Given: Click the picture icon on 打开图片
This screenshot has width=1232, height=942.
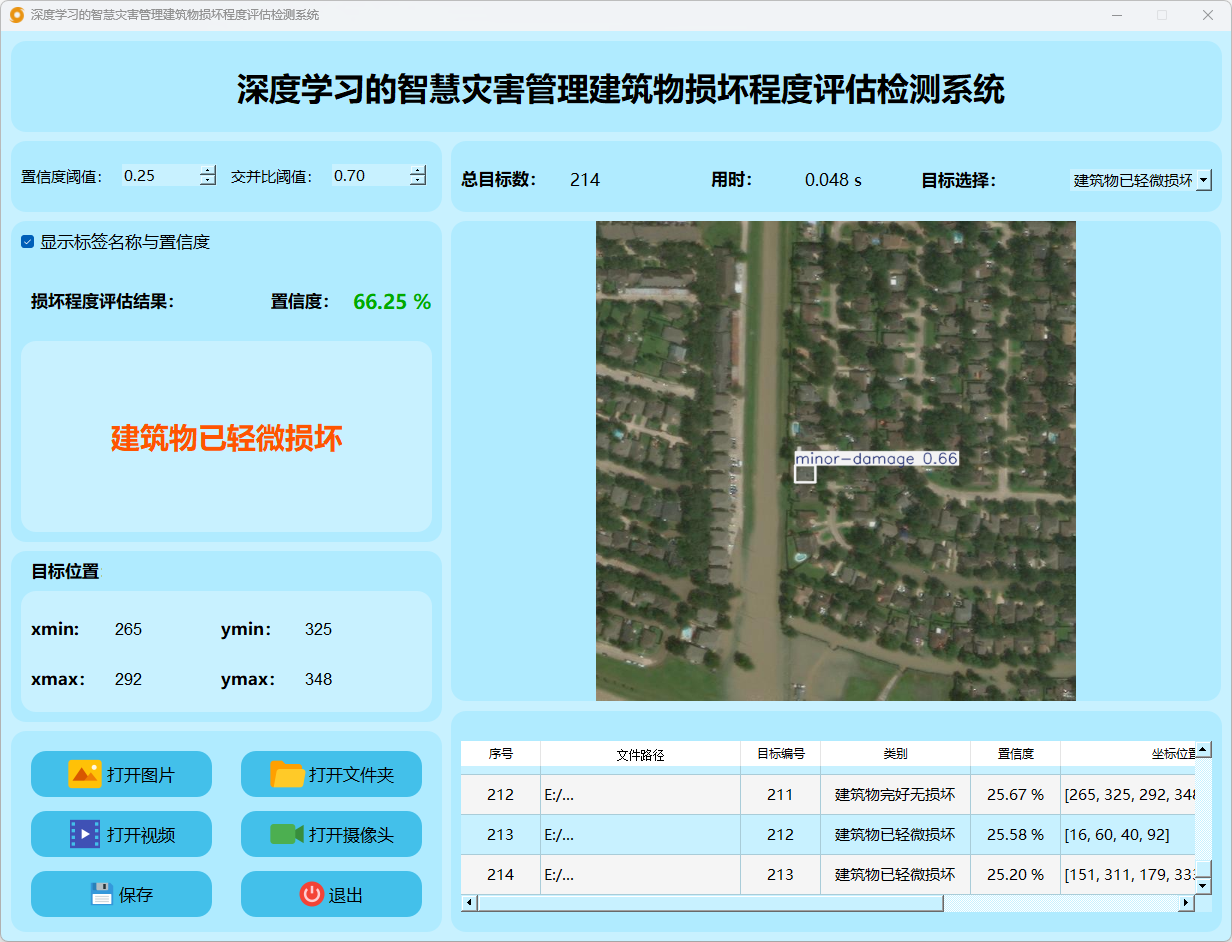Looking at the screenshot, I should (x=85, y=774).
